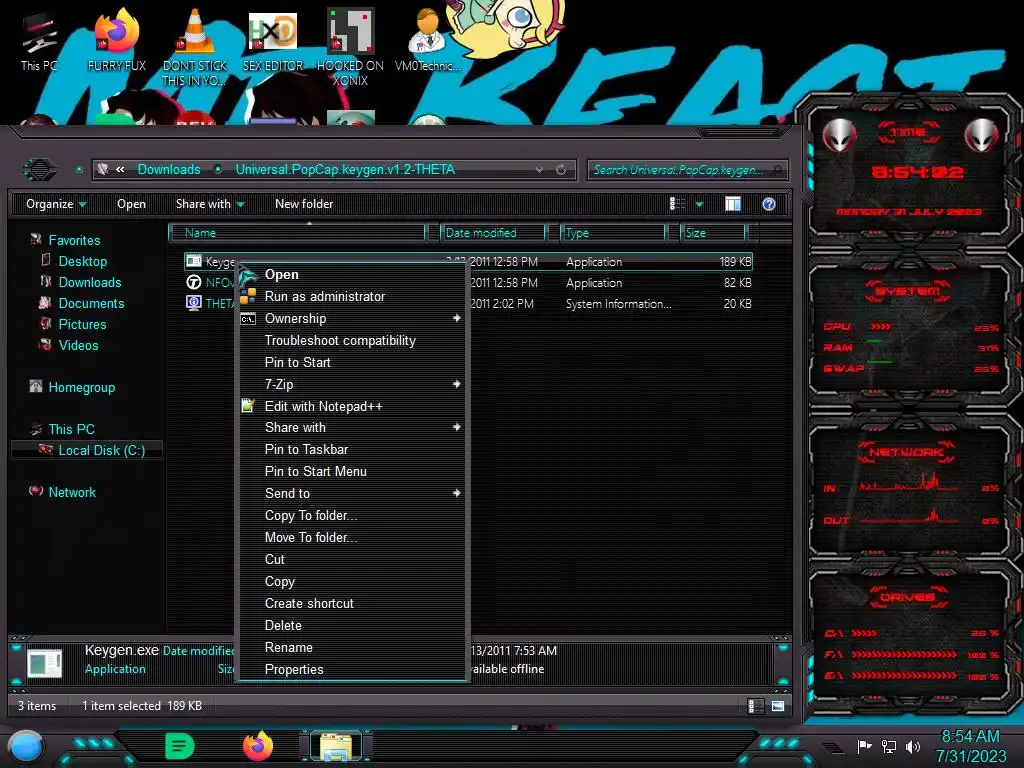
Task: Open Firefox from the taskbar
Action: pyautogui.click(x=258, y=746)
